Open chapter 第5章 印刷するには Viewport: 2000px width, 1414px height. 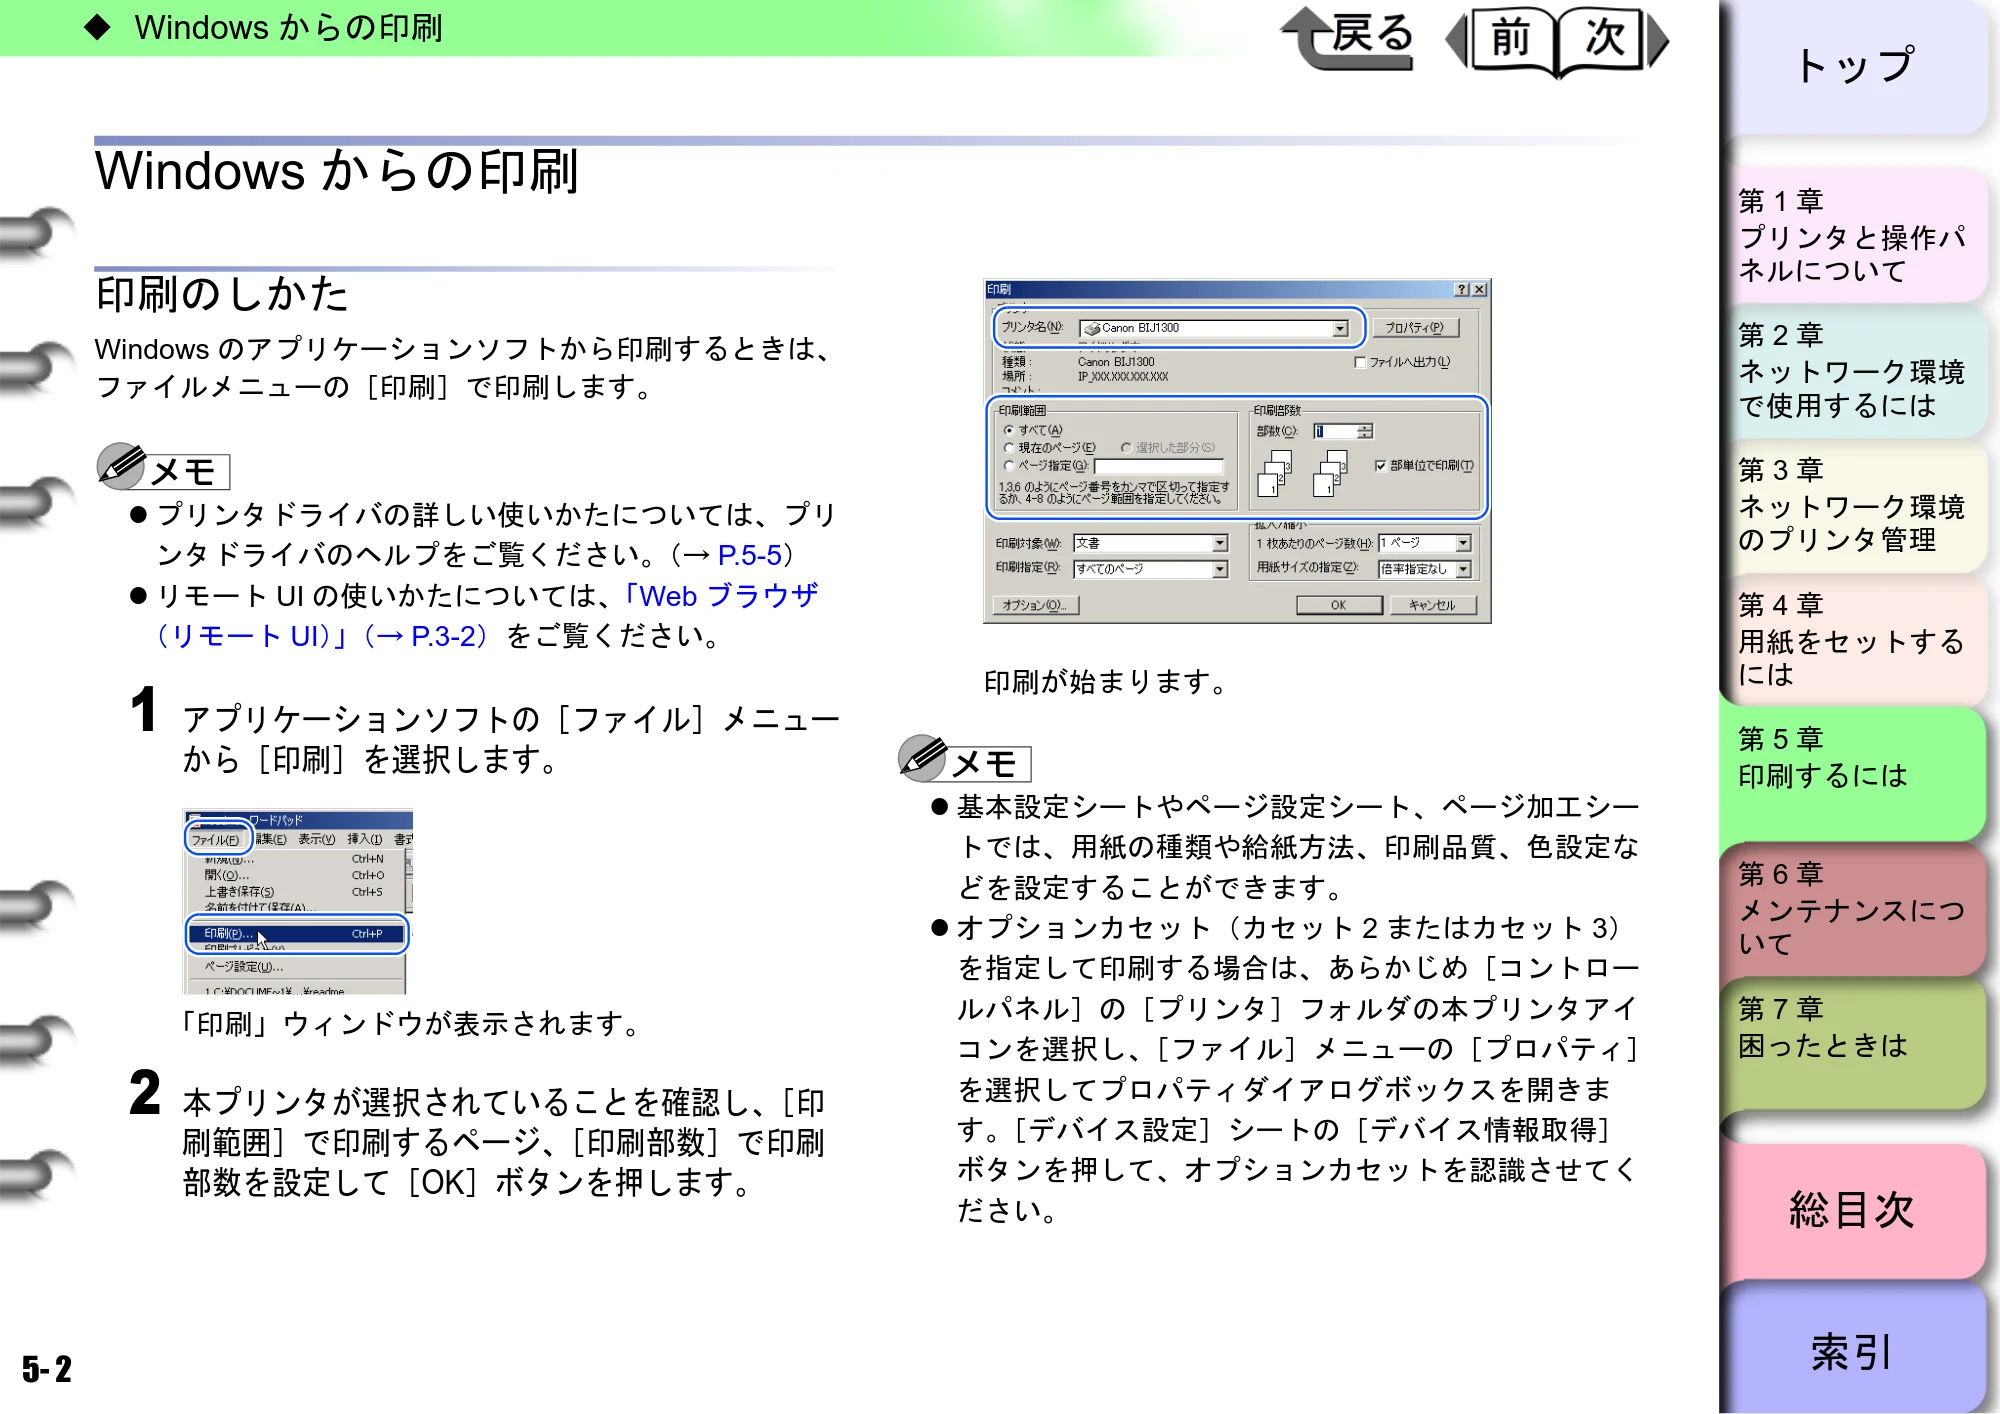coord(1855,775)
